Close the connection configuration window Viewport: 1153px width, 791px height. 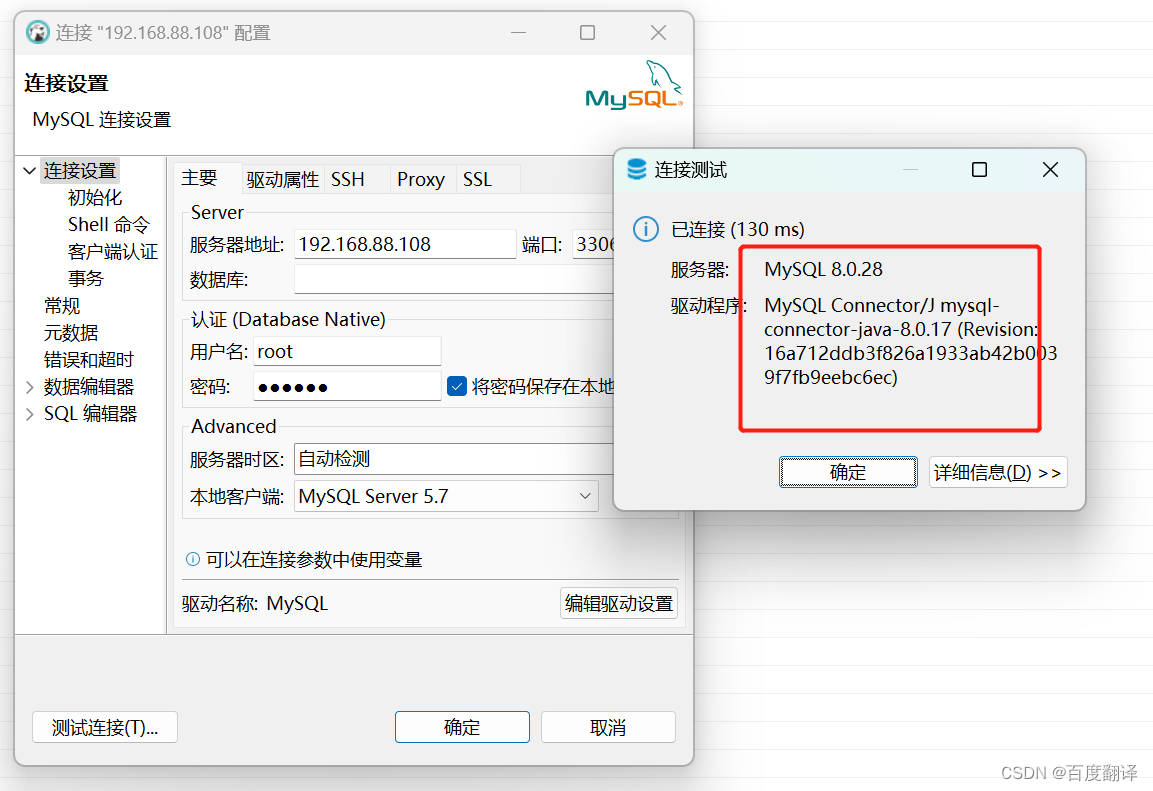click(658, 32)
